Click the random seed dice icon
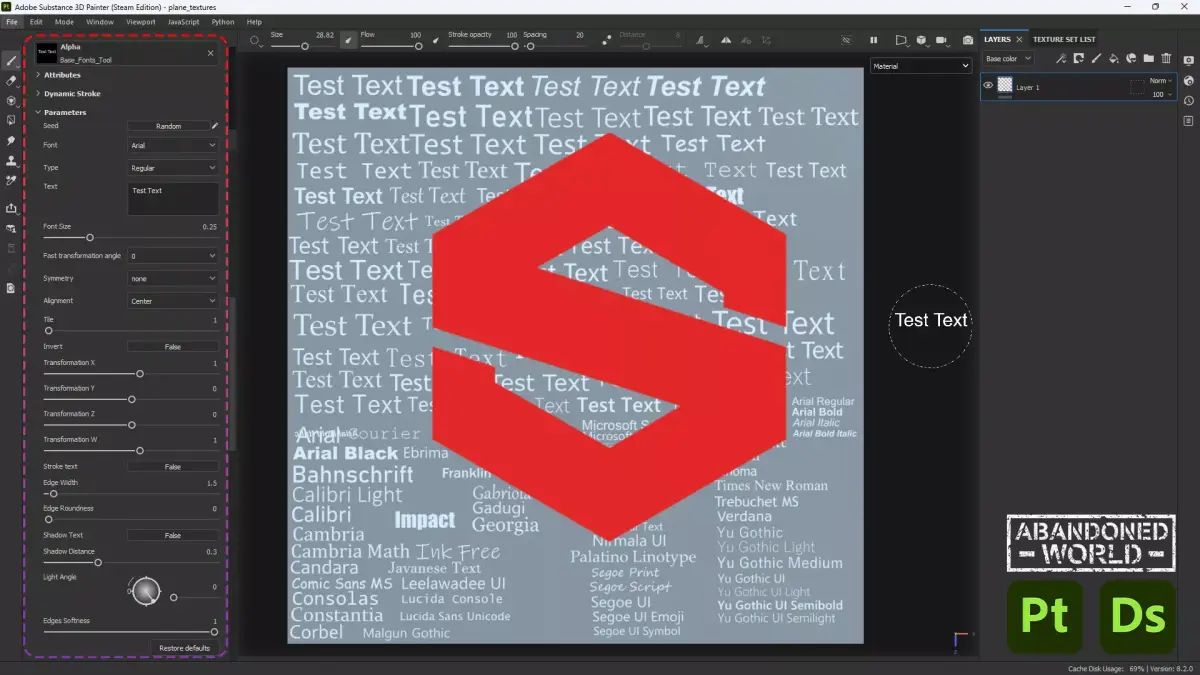The image size is (1200, 675). [x=214, y=126]
